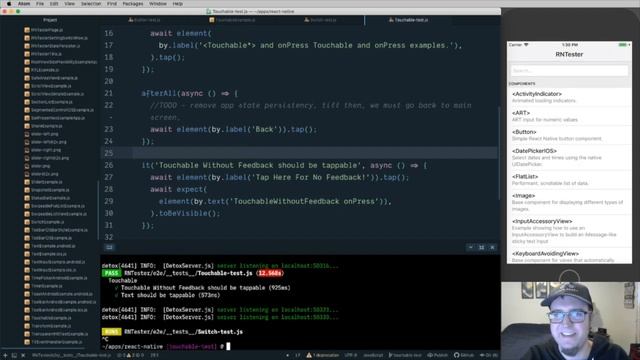Click the close-all X icon in status bar
This screenshot has height=360, width=640.
23,356
